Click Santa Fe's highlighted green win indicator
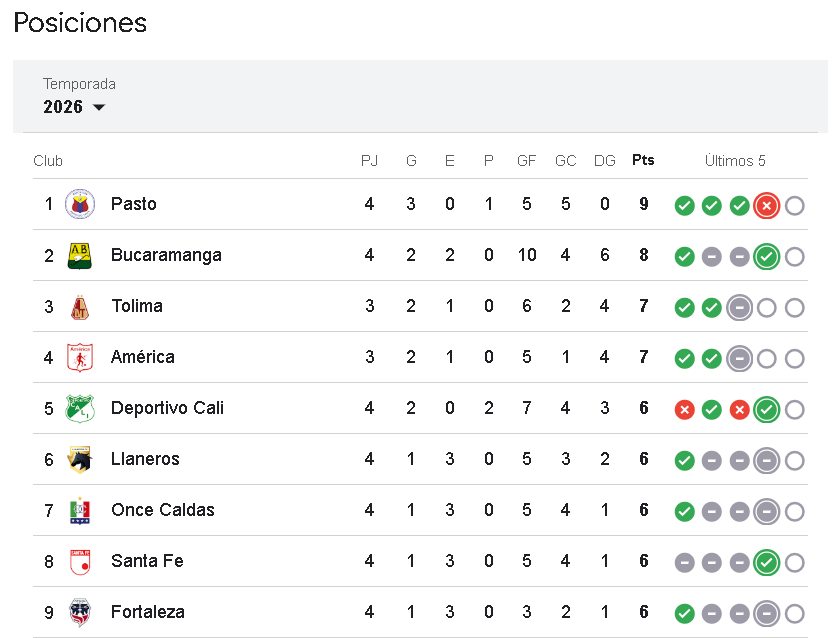This screenshot has height=638, width=832. (767, 562)
